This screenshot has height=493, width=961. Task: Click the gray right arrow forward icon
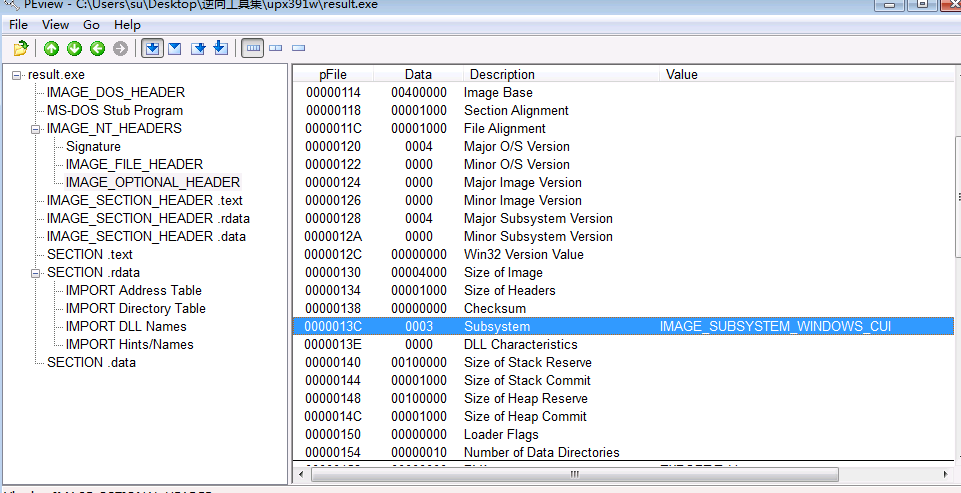point(120,48)
